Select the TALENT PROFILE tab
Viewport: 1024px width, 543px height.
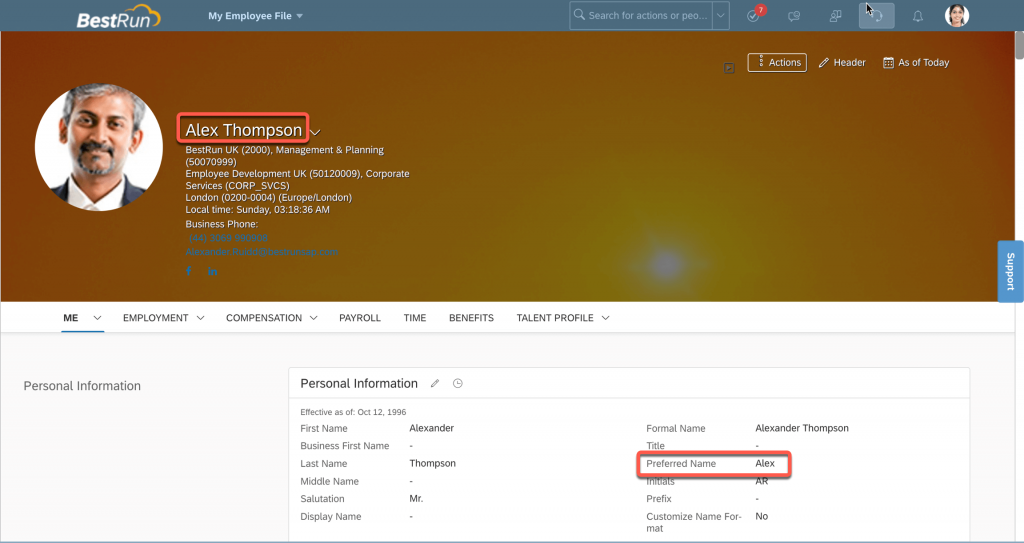point(555,318)
